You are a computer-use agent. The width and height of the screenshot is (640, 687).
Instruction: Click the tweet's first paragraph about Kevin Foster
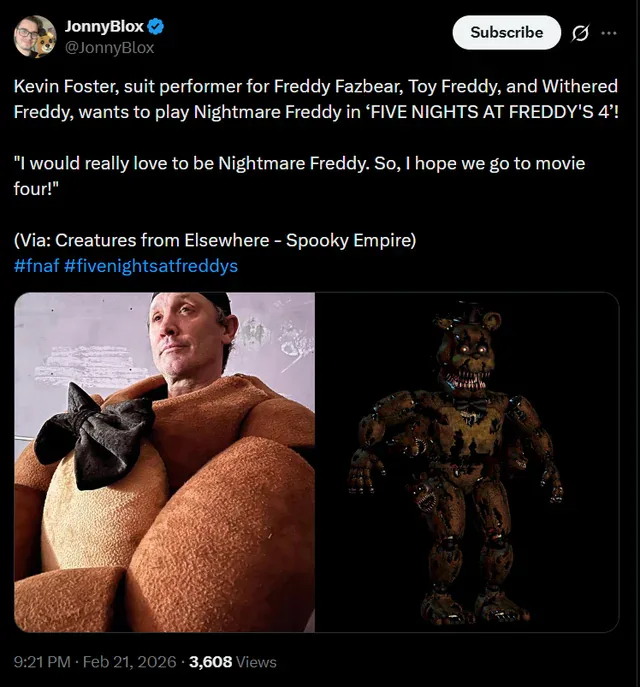click(200, 87)
